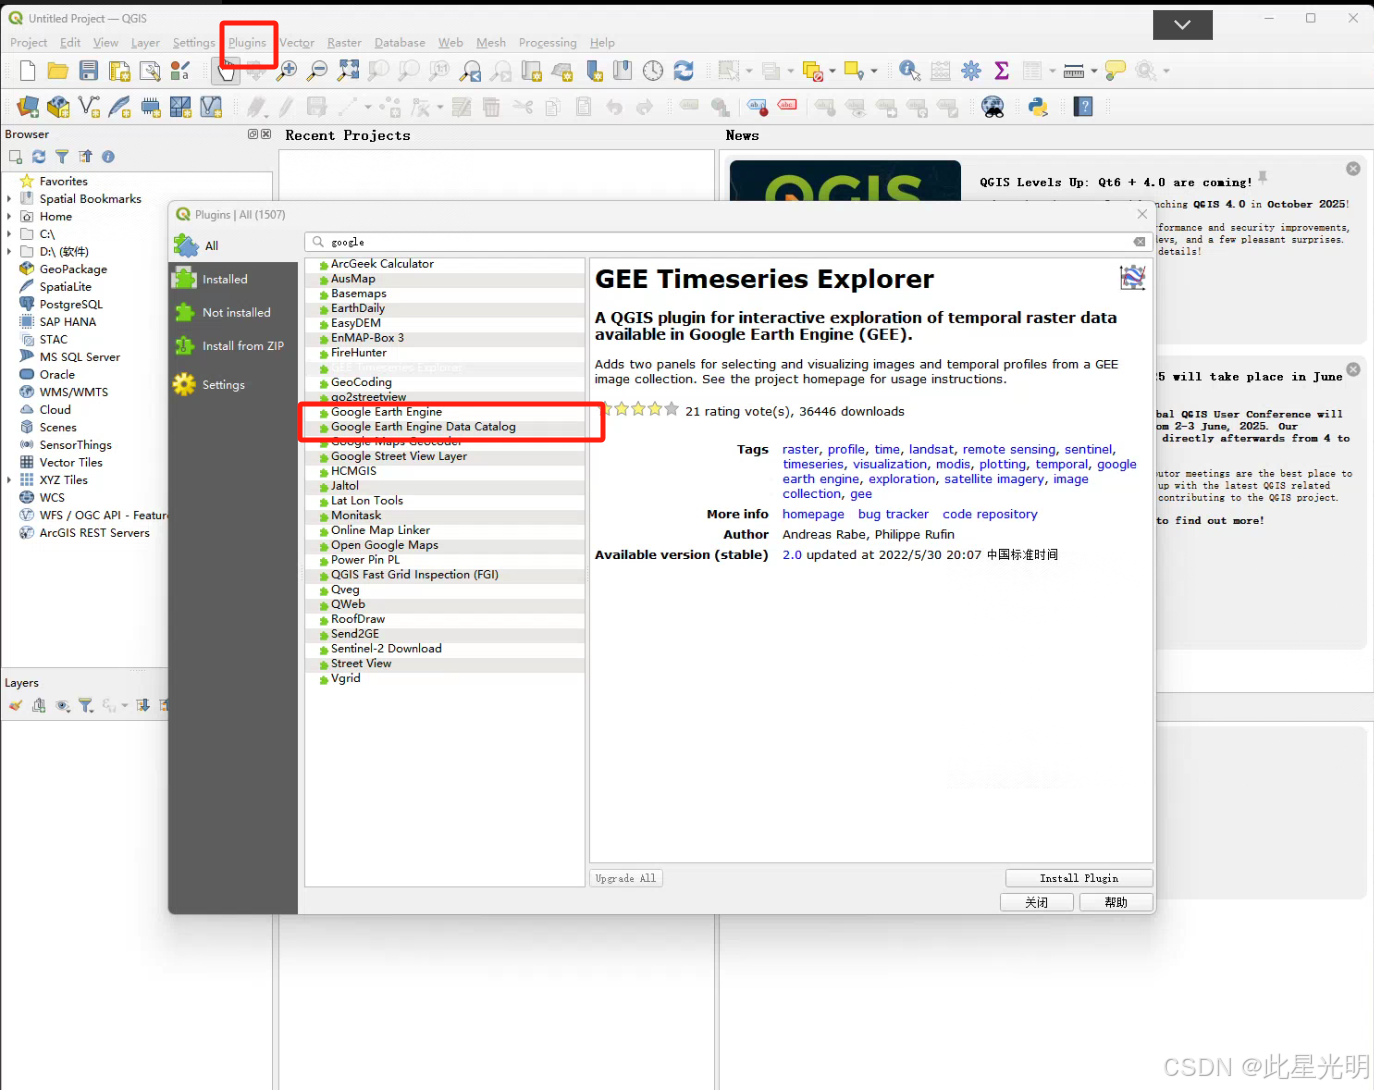The image size is (1374, 1090).
Task: Select Google Earth Engine Data Catalog plugin
Action: click(x=445, y=427)
